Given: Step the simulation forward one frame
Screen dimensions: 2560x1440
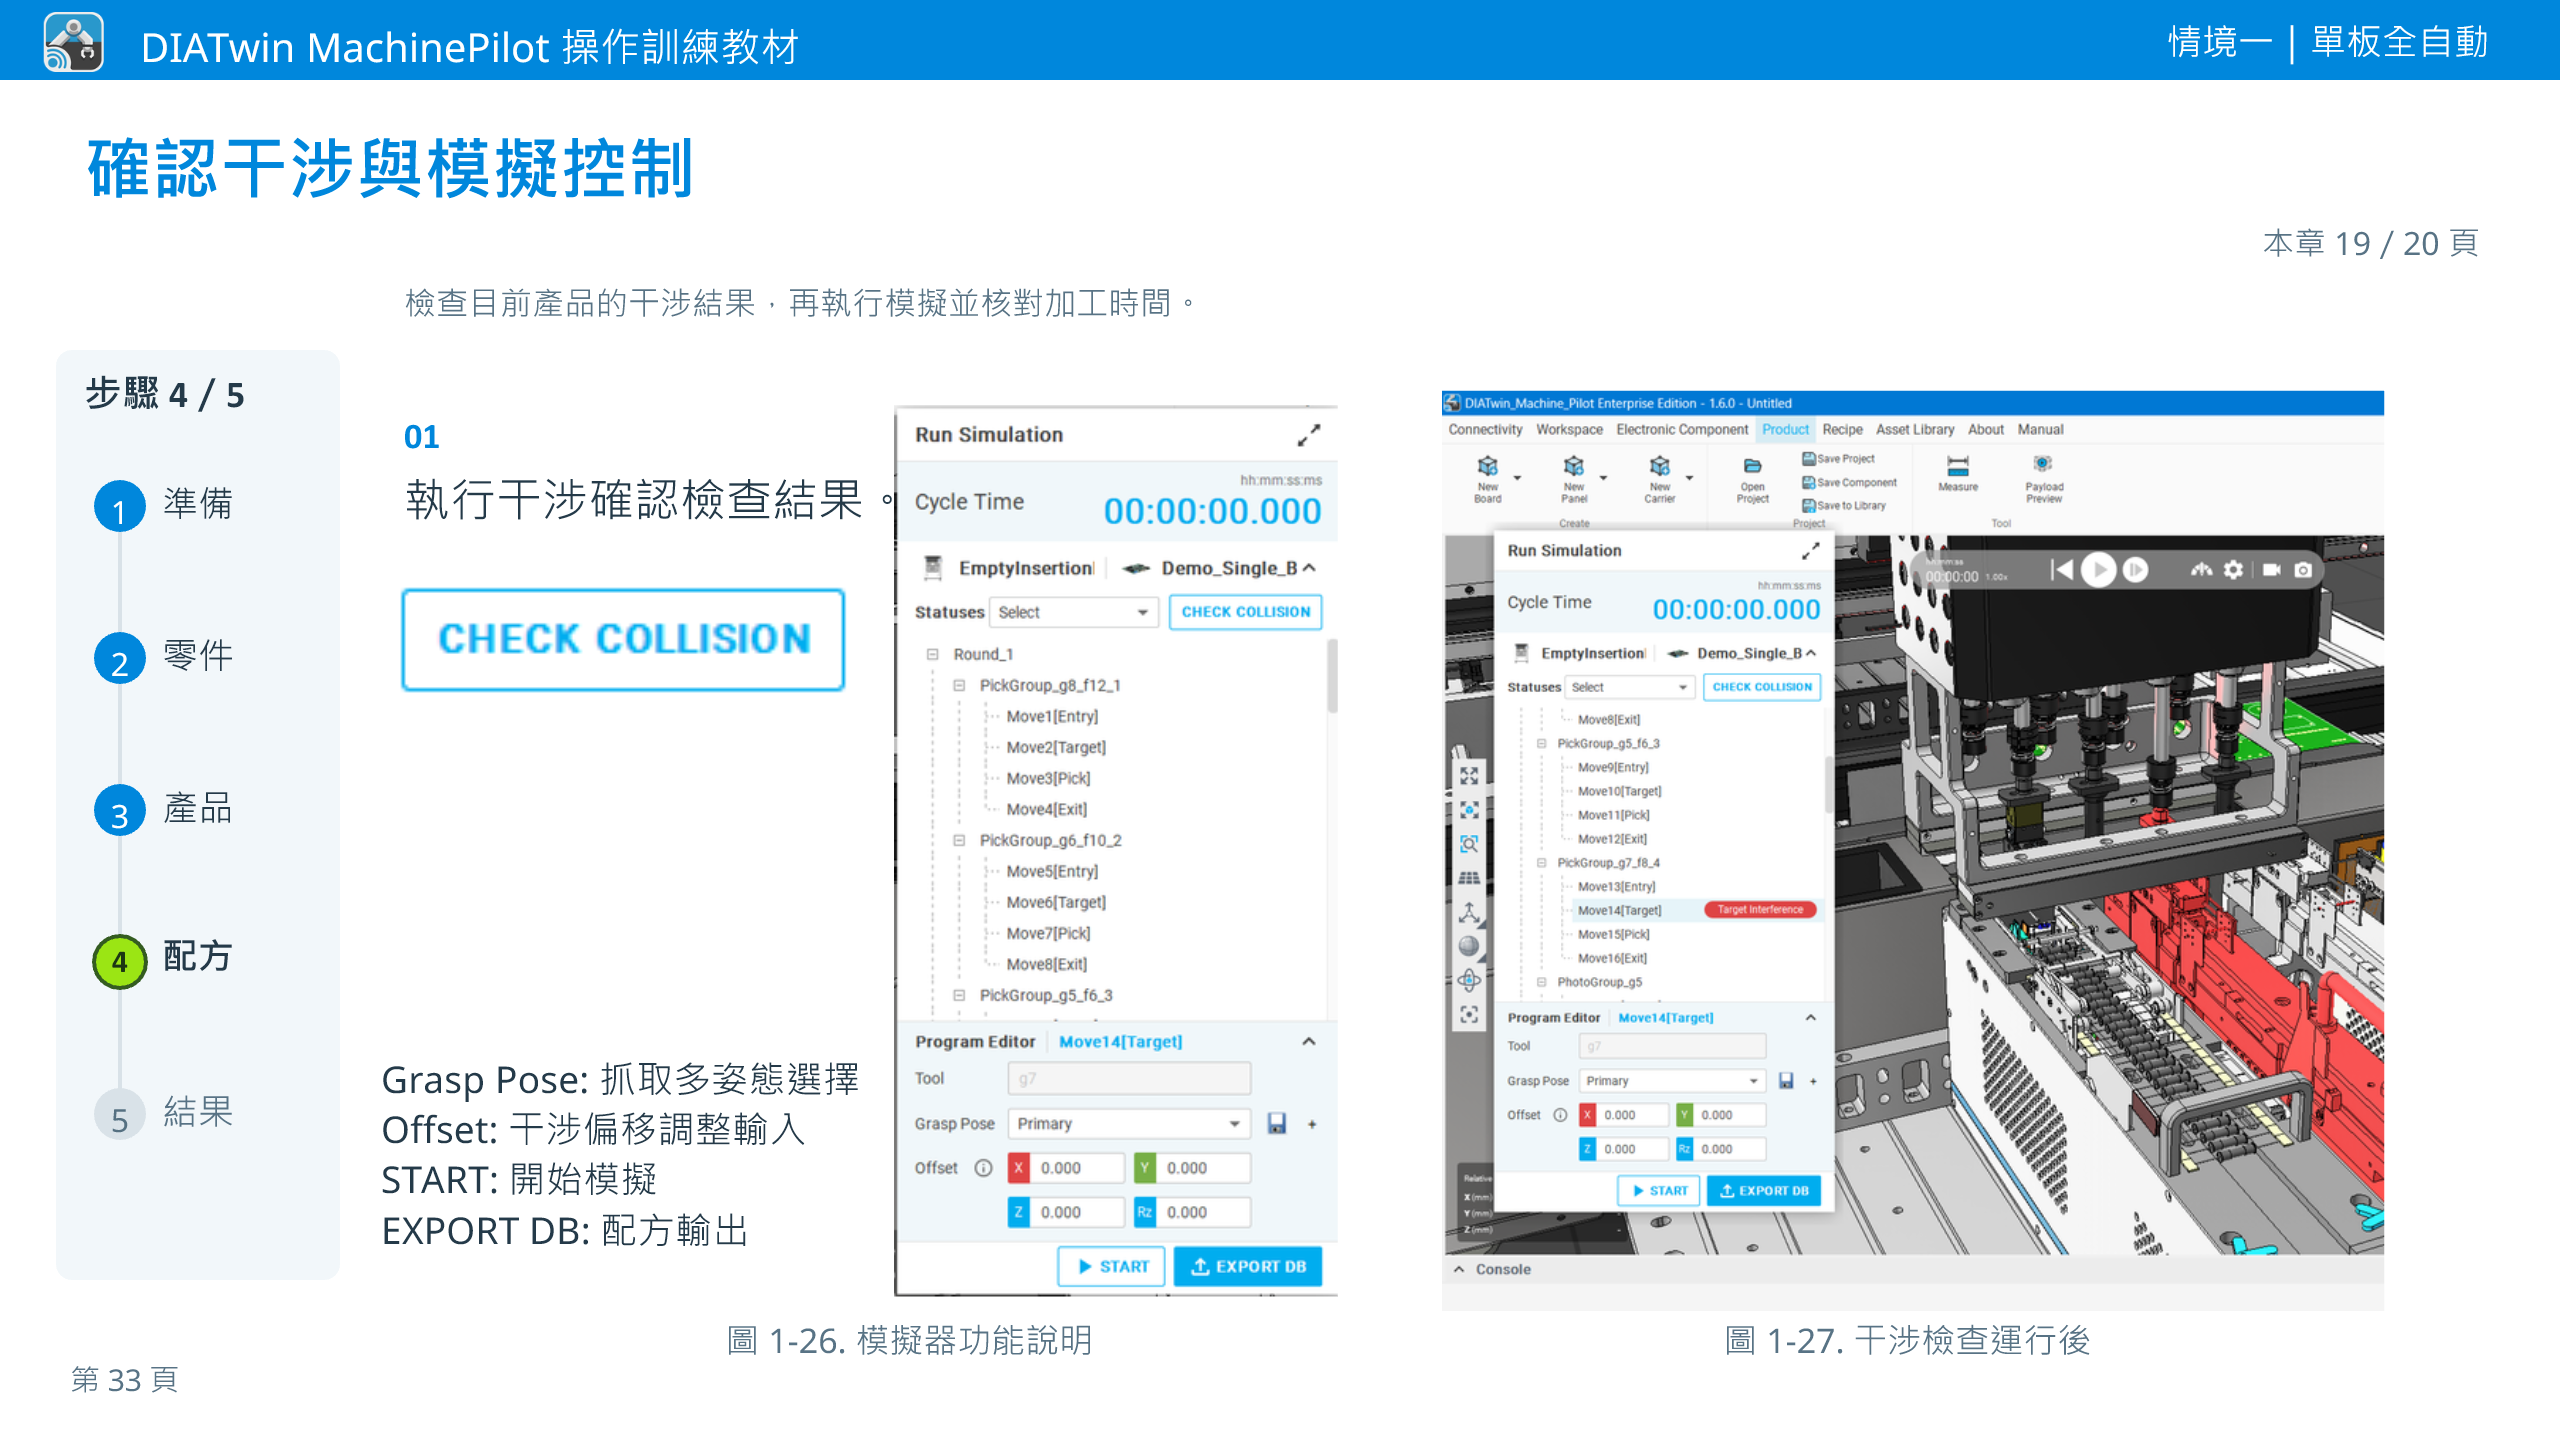Looking at the screenshot, I should (x=2135, y=570).
